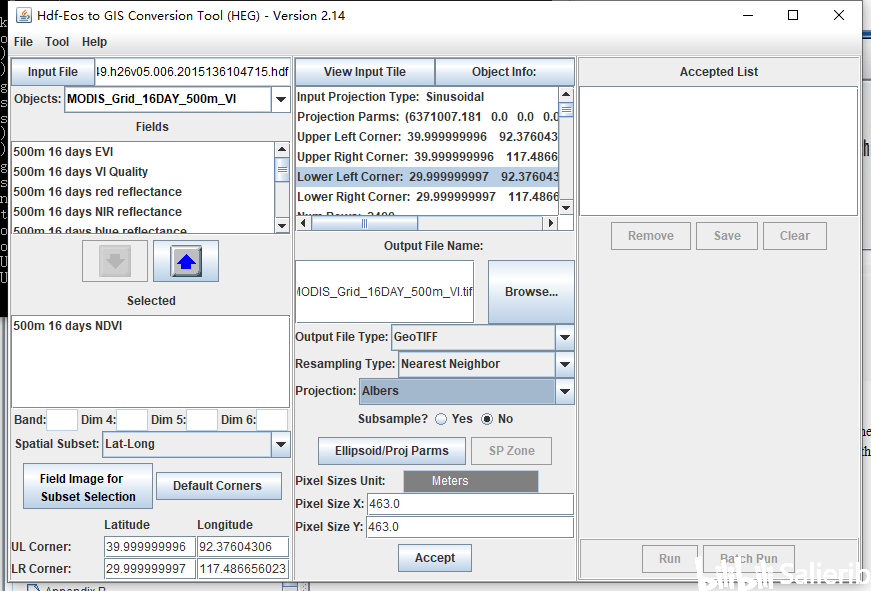
Task: Select the Yes radio for Subsample
Action: point(441,419)
